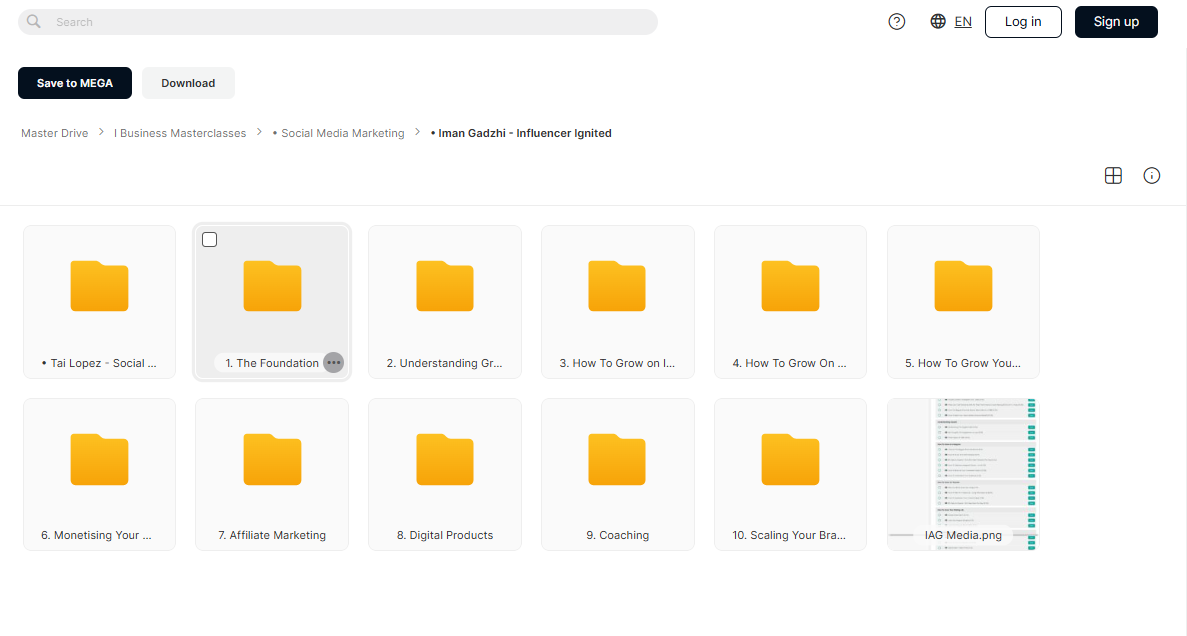
Task: Open folder icon for 10. Scaling Your Bra...
Action: [790, 460]
